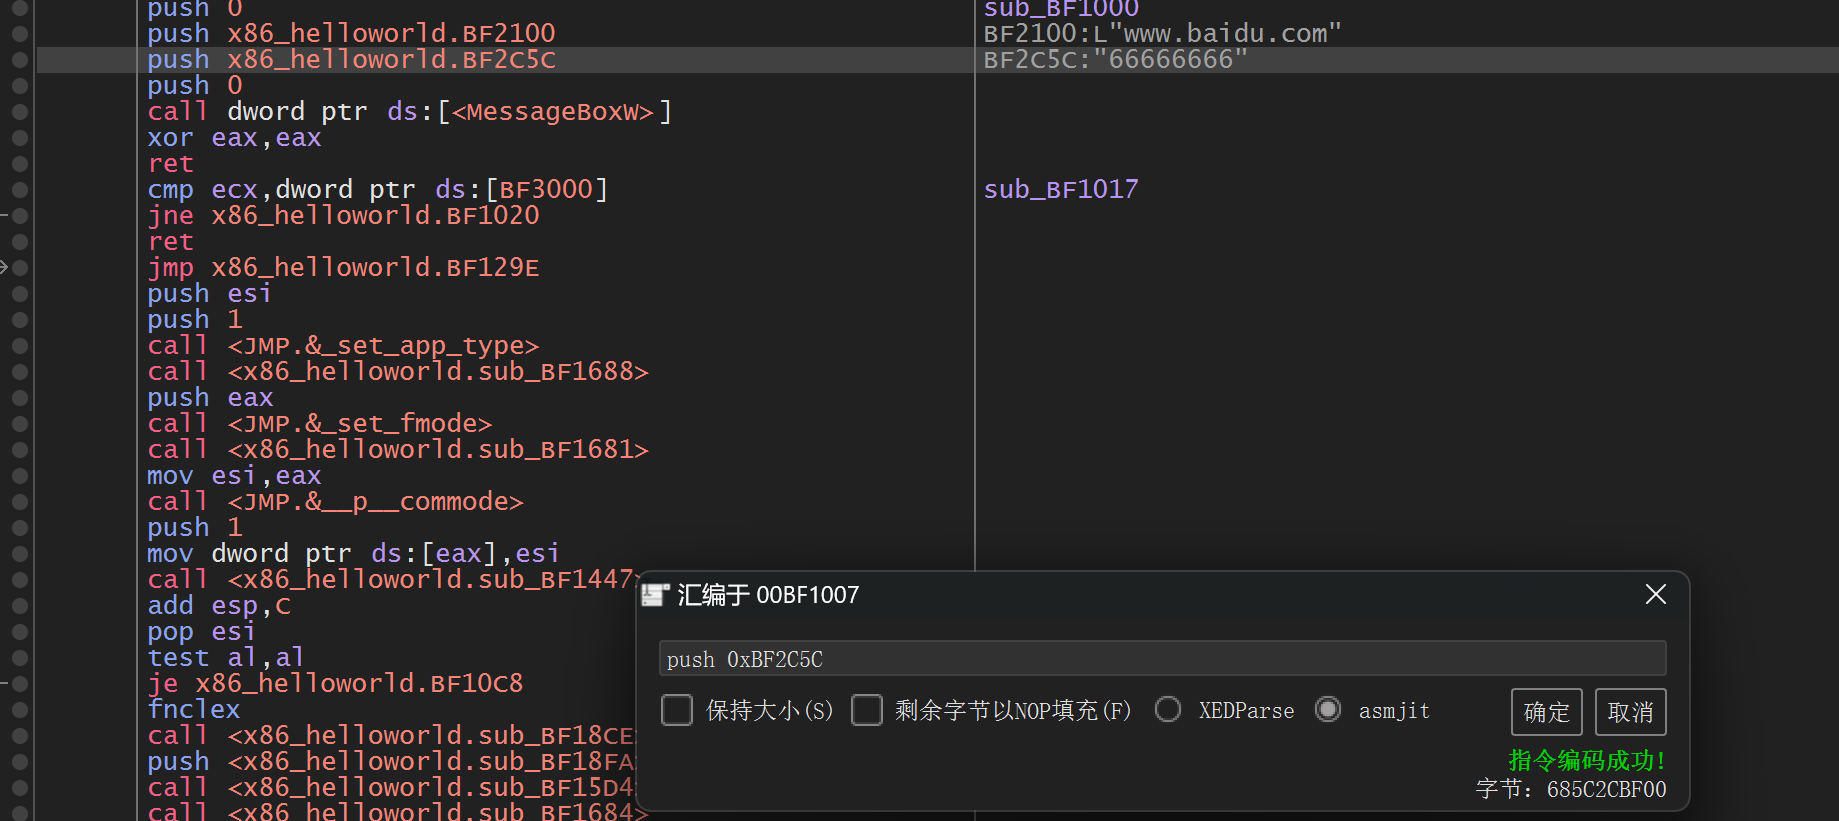Select the cmp ecx,dword ptr instruction

click(377, 190)
